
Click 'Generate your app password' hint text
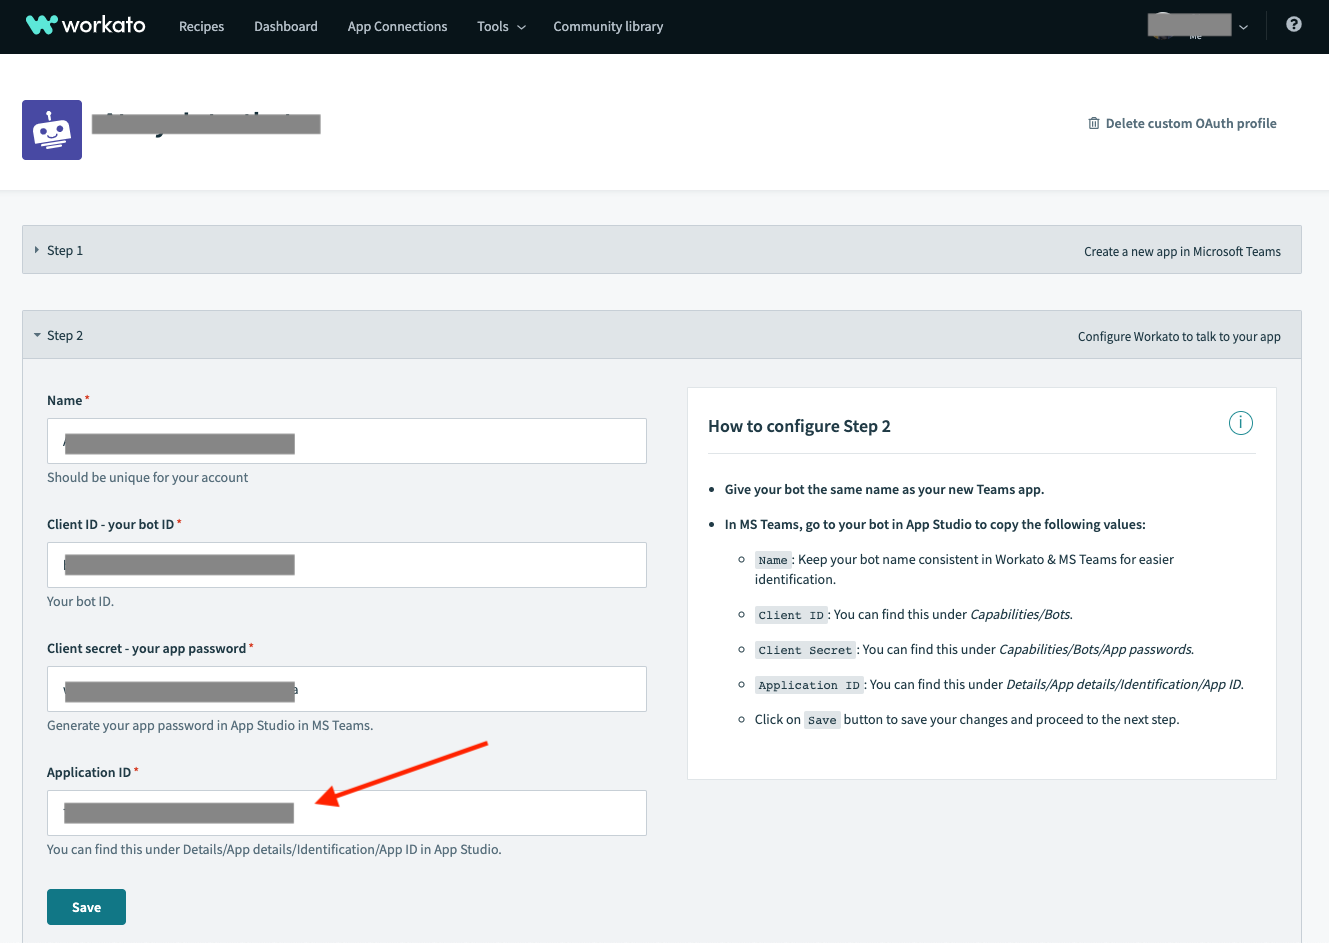pos(210,725)
